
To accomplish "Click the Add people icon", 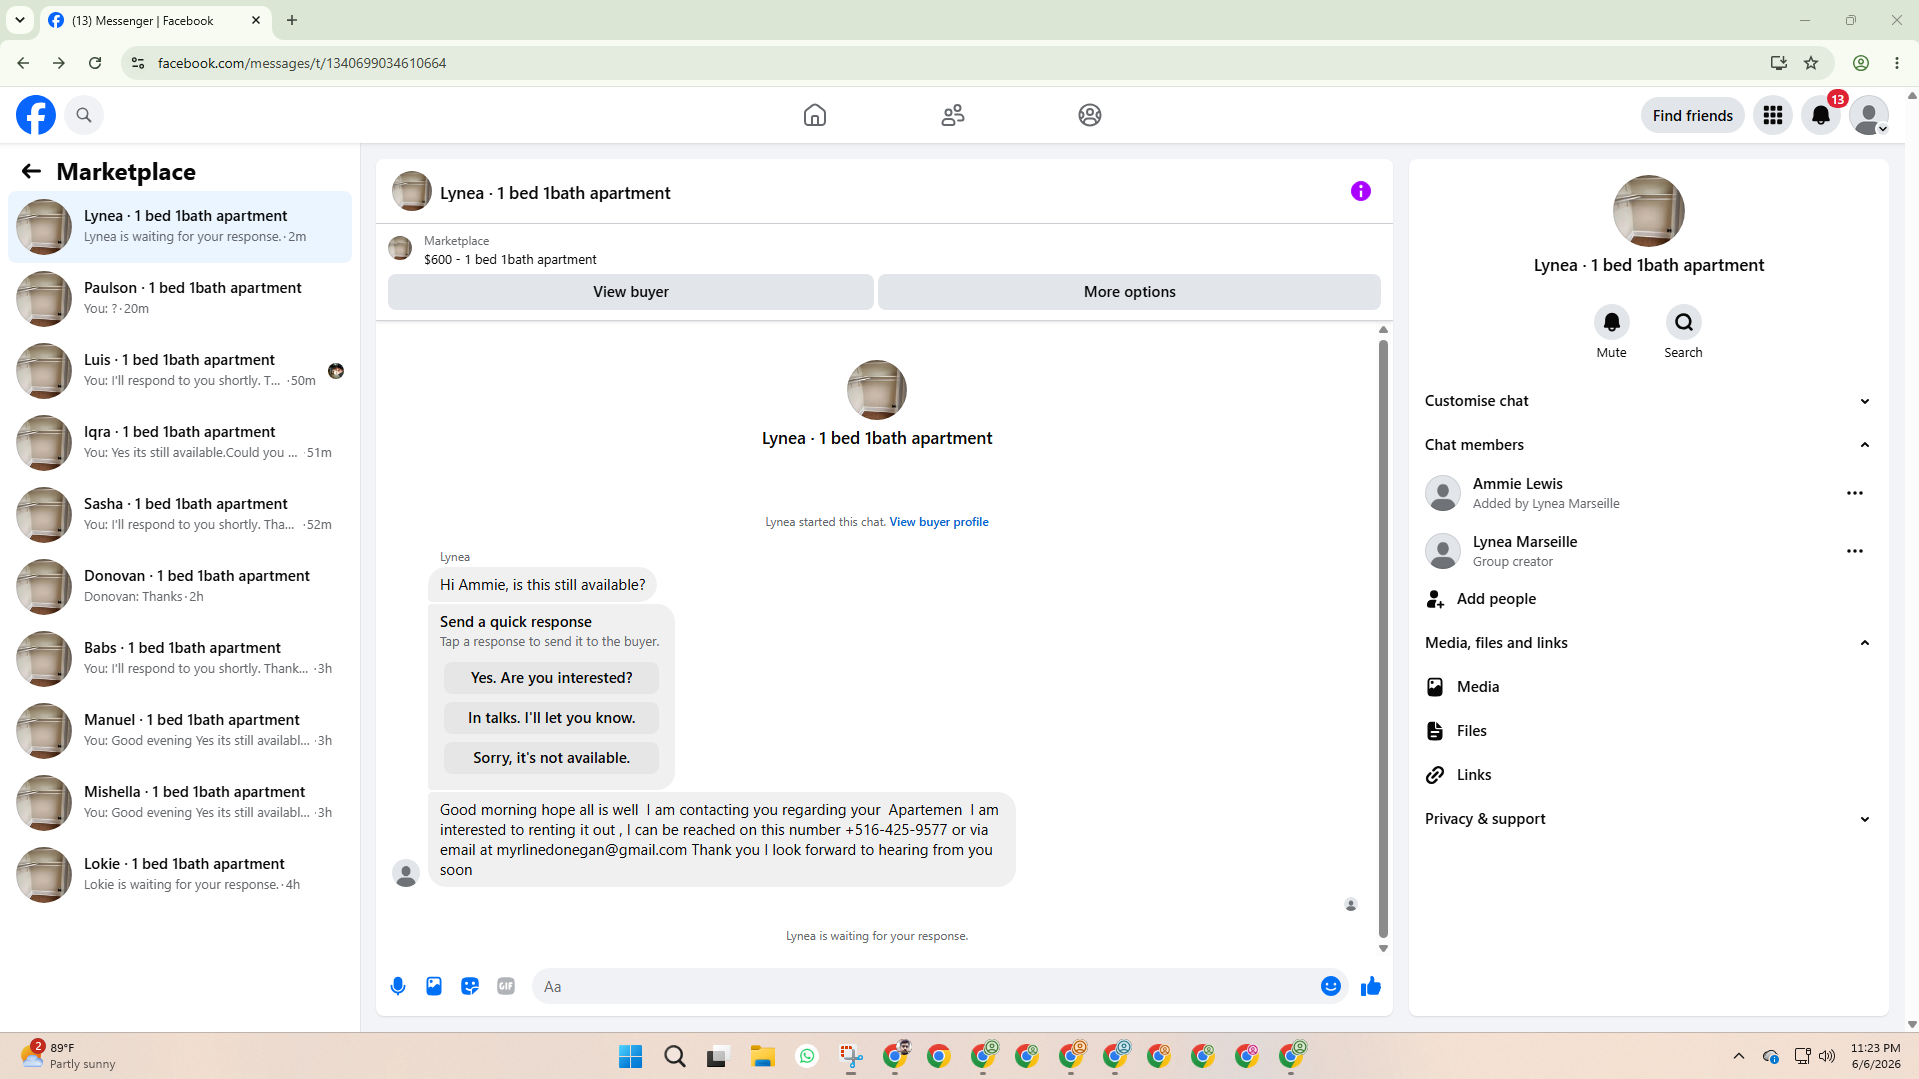I will [x=1436, y=599].
